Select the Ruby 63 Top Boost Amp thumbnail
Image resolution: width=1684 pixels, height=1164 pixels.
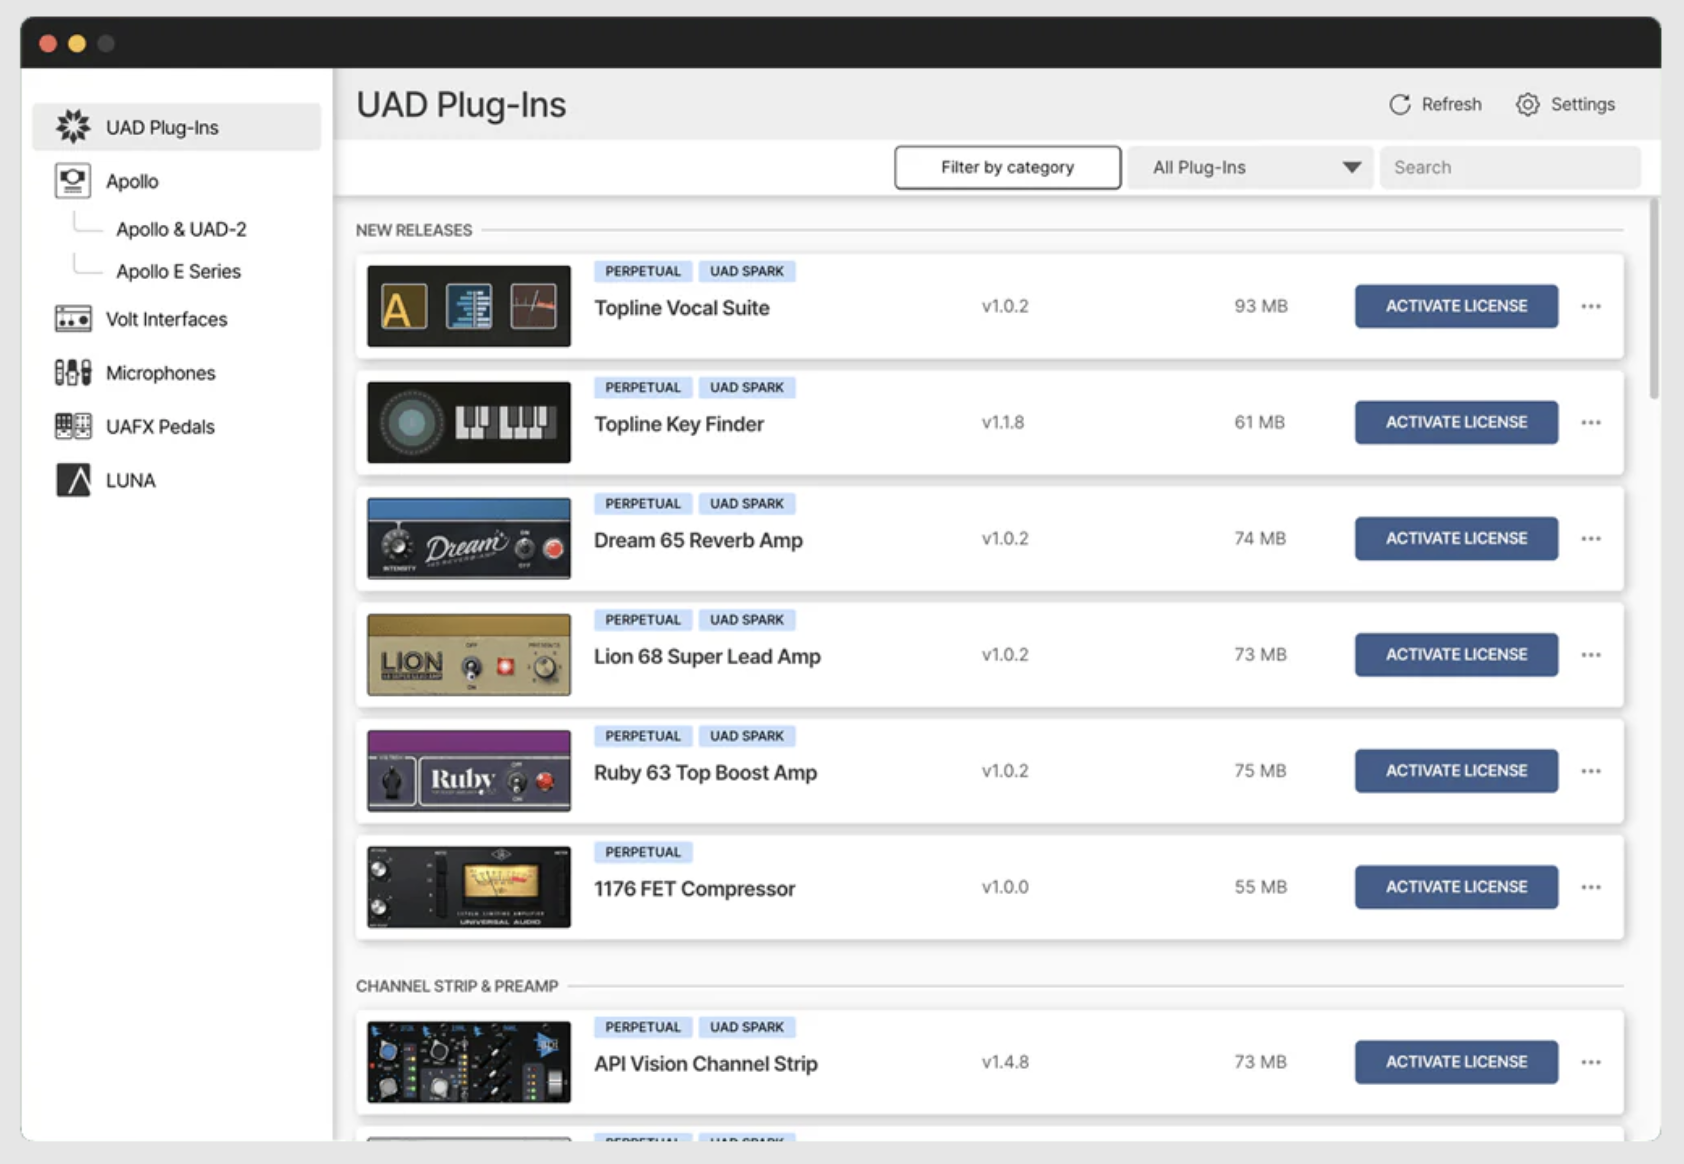tap(469, 771)
